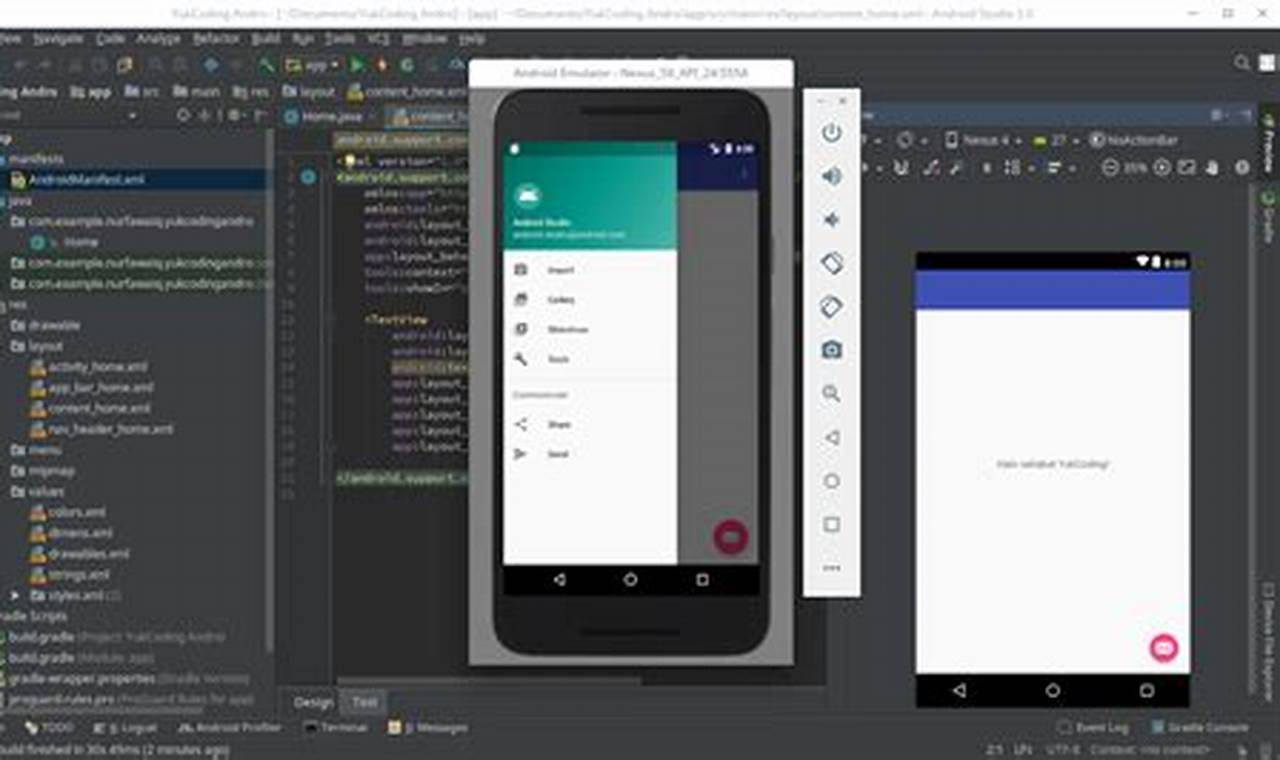Select Share item in emulator drawer

(x=590, y=424)
